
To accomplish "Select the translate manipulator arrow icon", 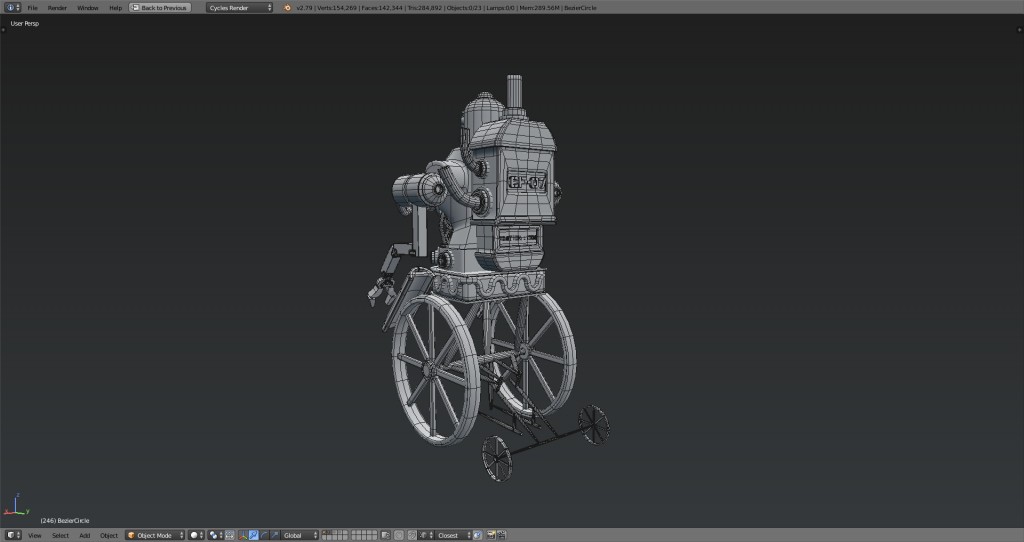I will click(x=253, y=535).
